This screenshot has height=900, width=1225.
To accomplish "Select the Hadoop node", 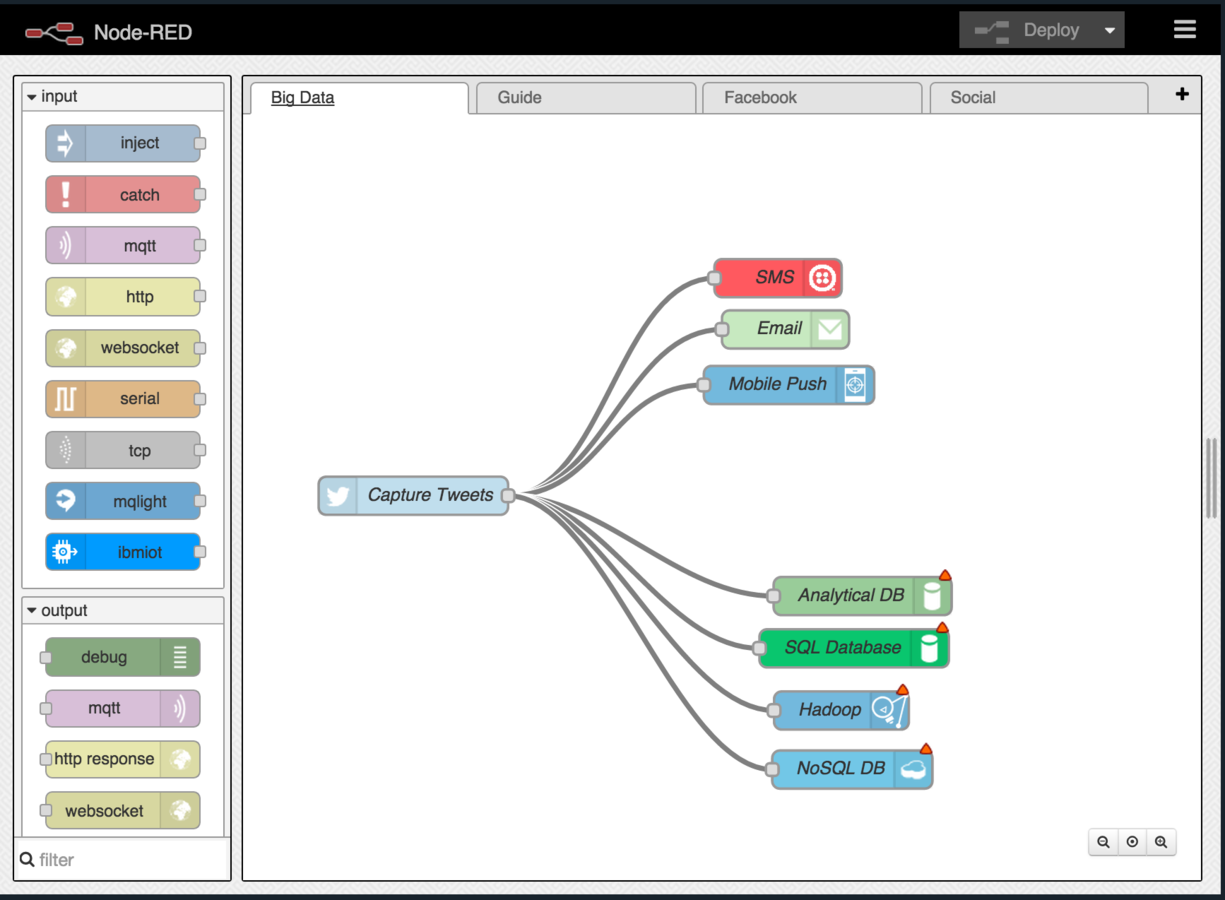I will pyautogui.click(x=841, y=710).
